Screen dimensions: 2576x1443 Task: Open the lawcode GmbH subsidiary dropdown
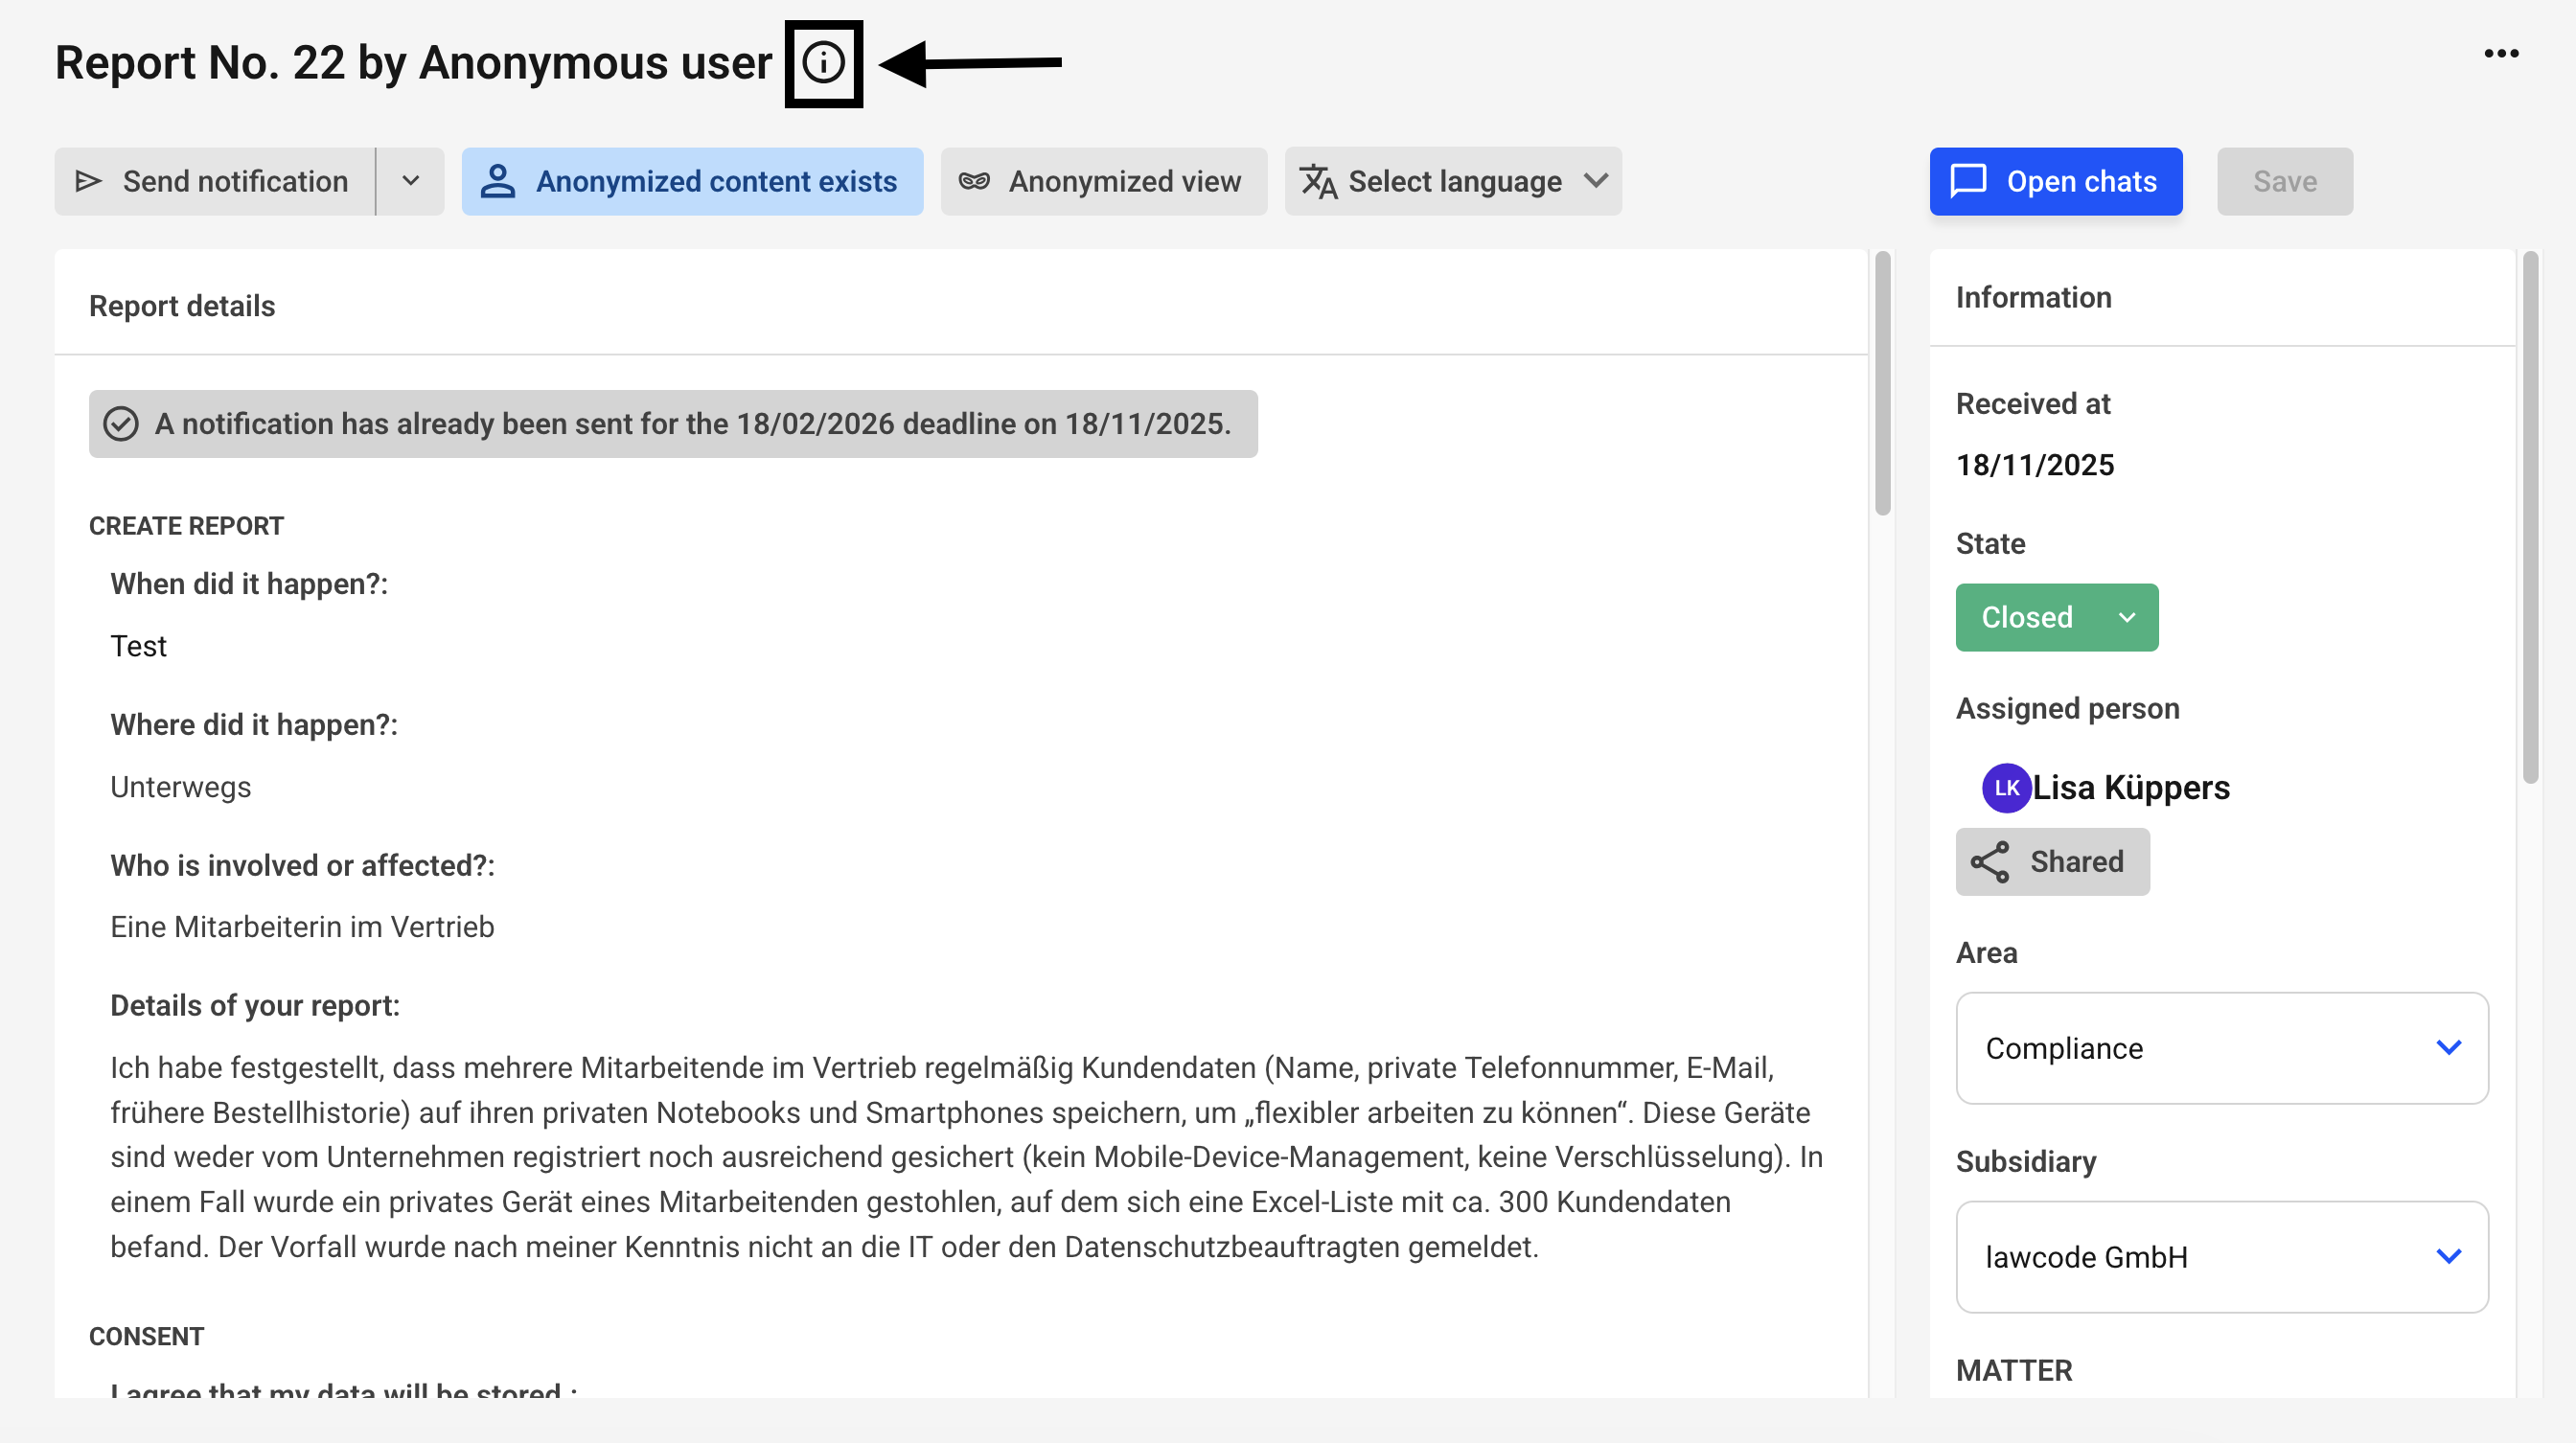tap(2221, 1257)
